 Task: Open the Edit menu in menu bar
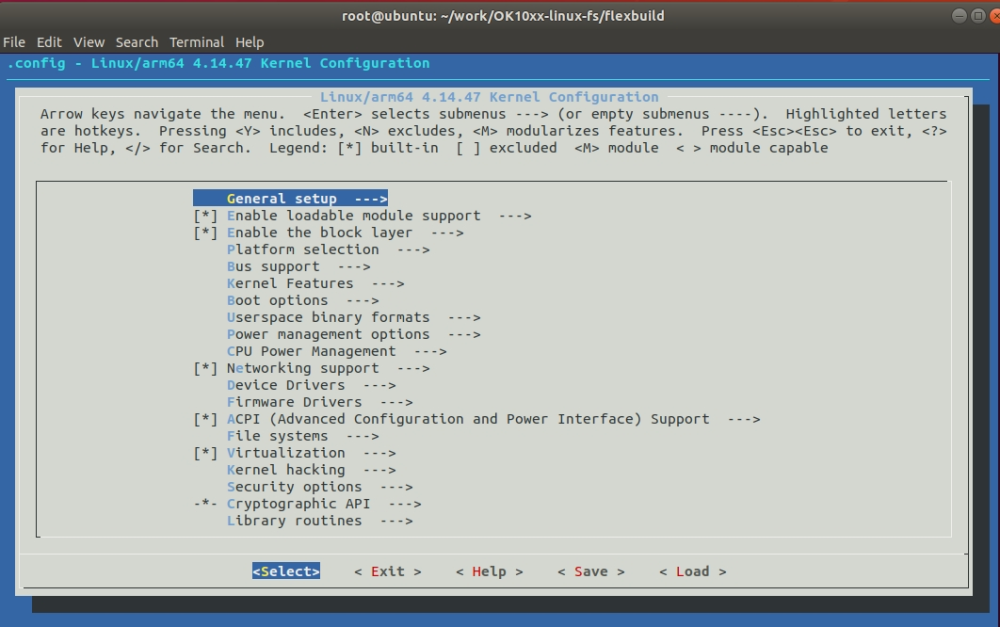click(49, 42)
